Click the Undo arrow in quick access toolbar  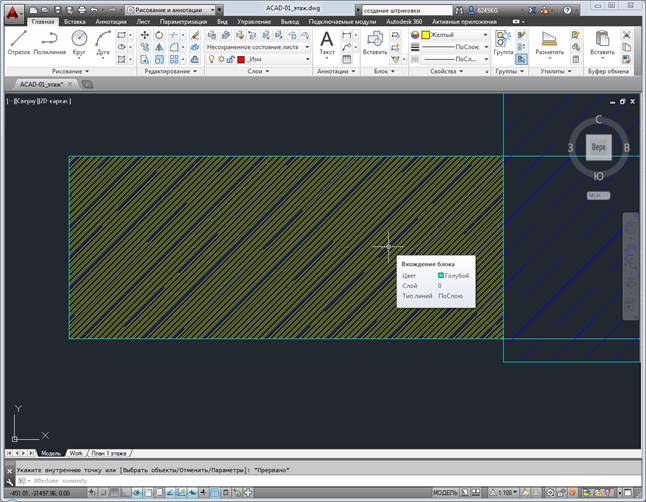pos(94,10)
